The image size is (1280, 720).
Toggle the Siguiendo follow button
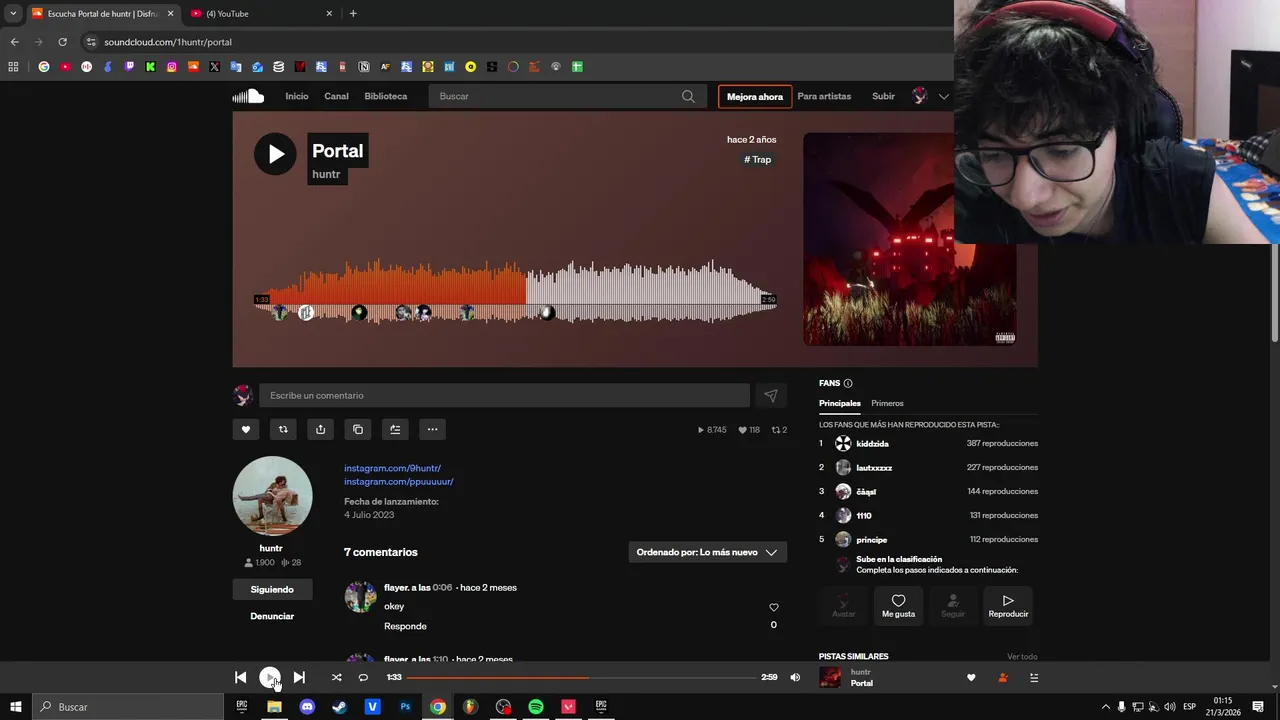272,589
